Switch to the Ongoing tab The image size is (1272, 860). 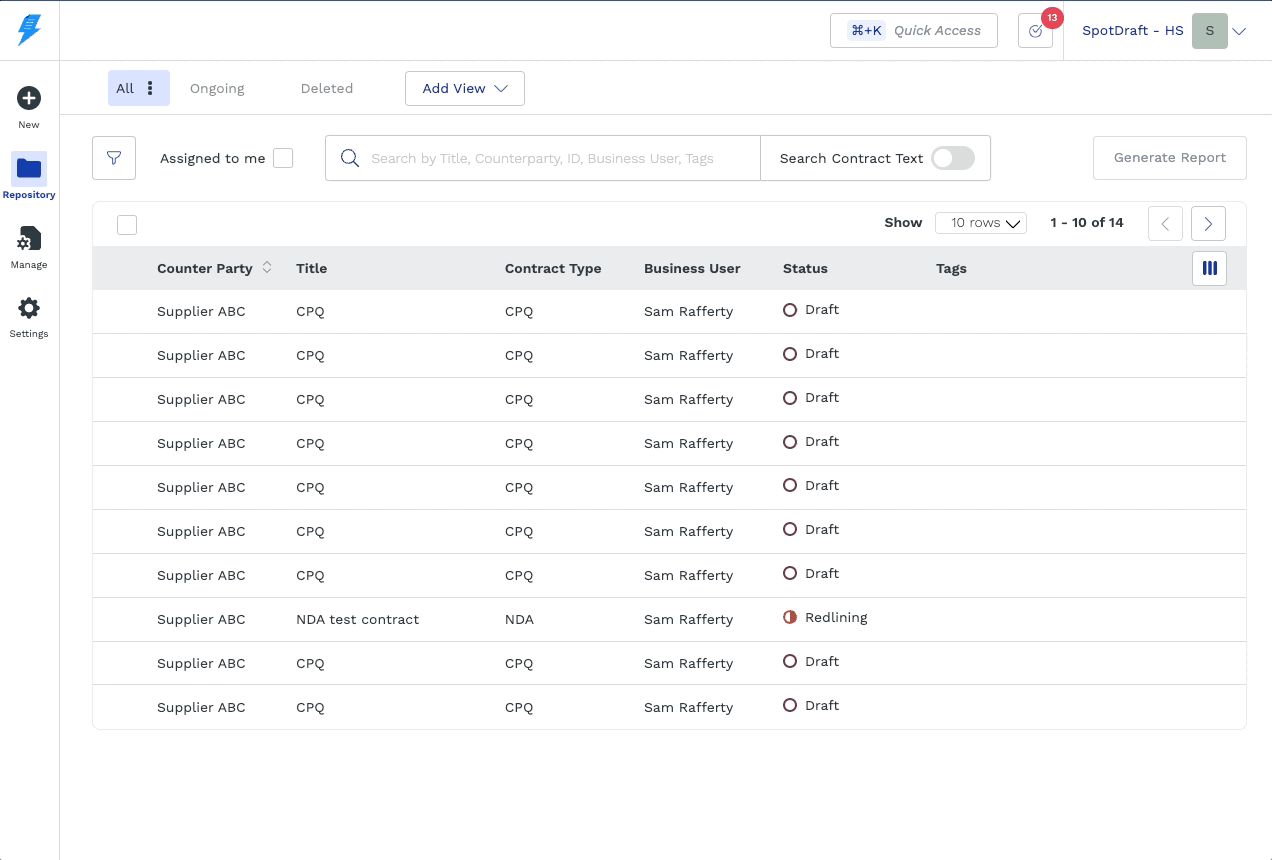point(217,88)
